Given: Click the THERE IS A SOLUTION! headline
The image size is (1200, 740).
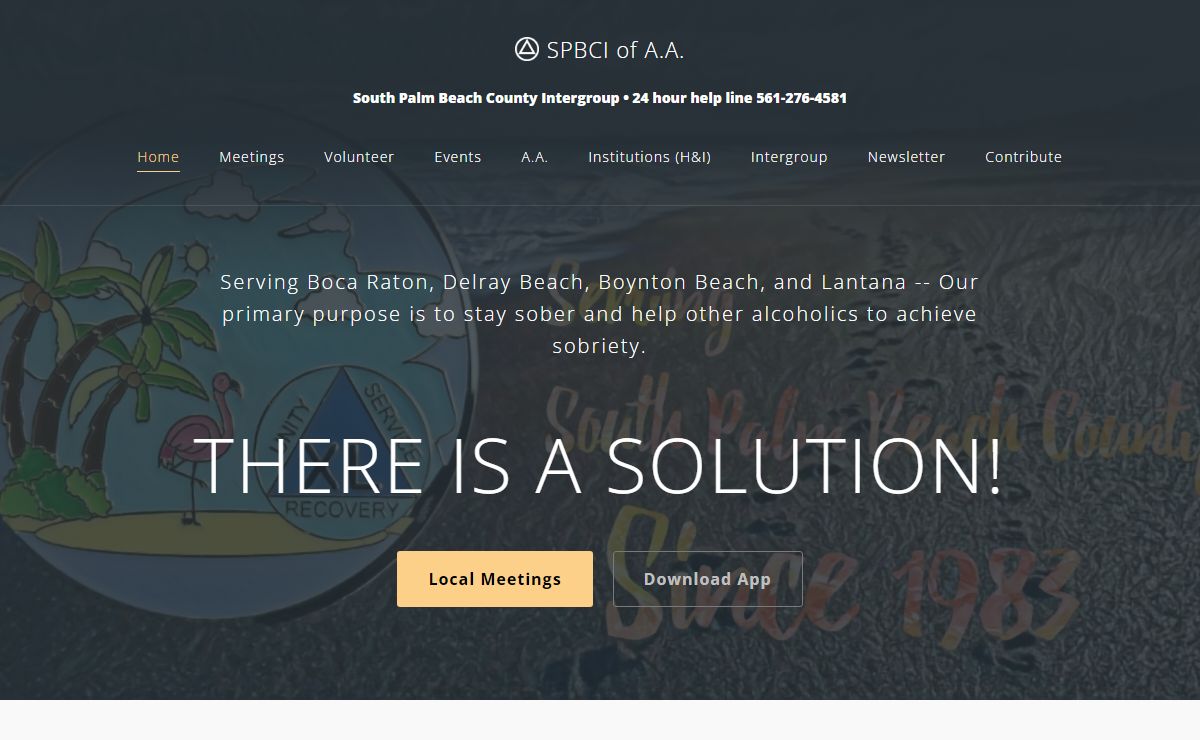Looking at the screenshot, I should click(601, 466).
